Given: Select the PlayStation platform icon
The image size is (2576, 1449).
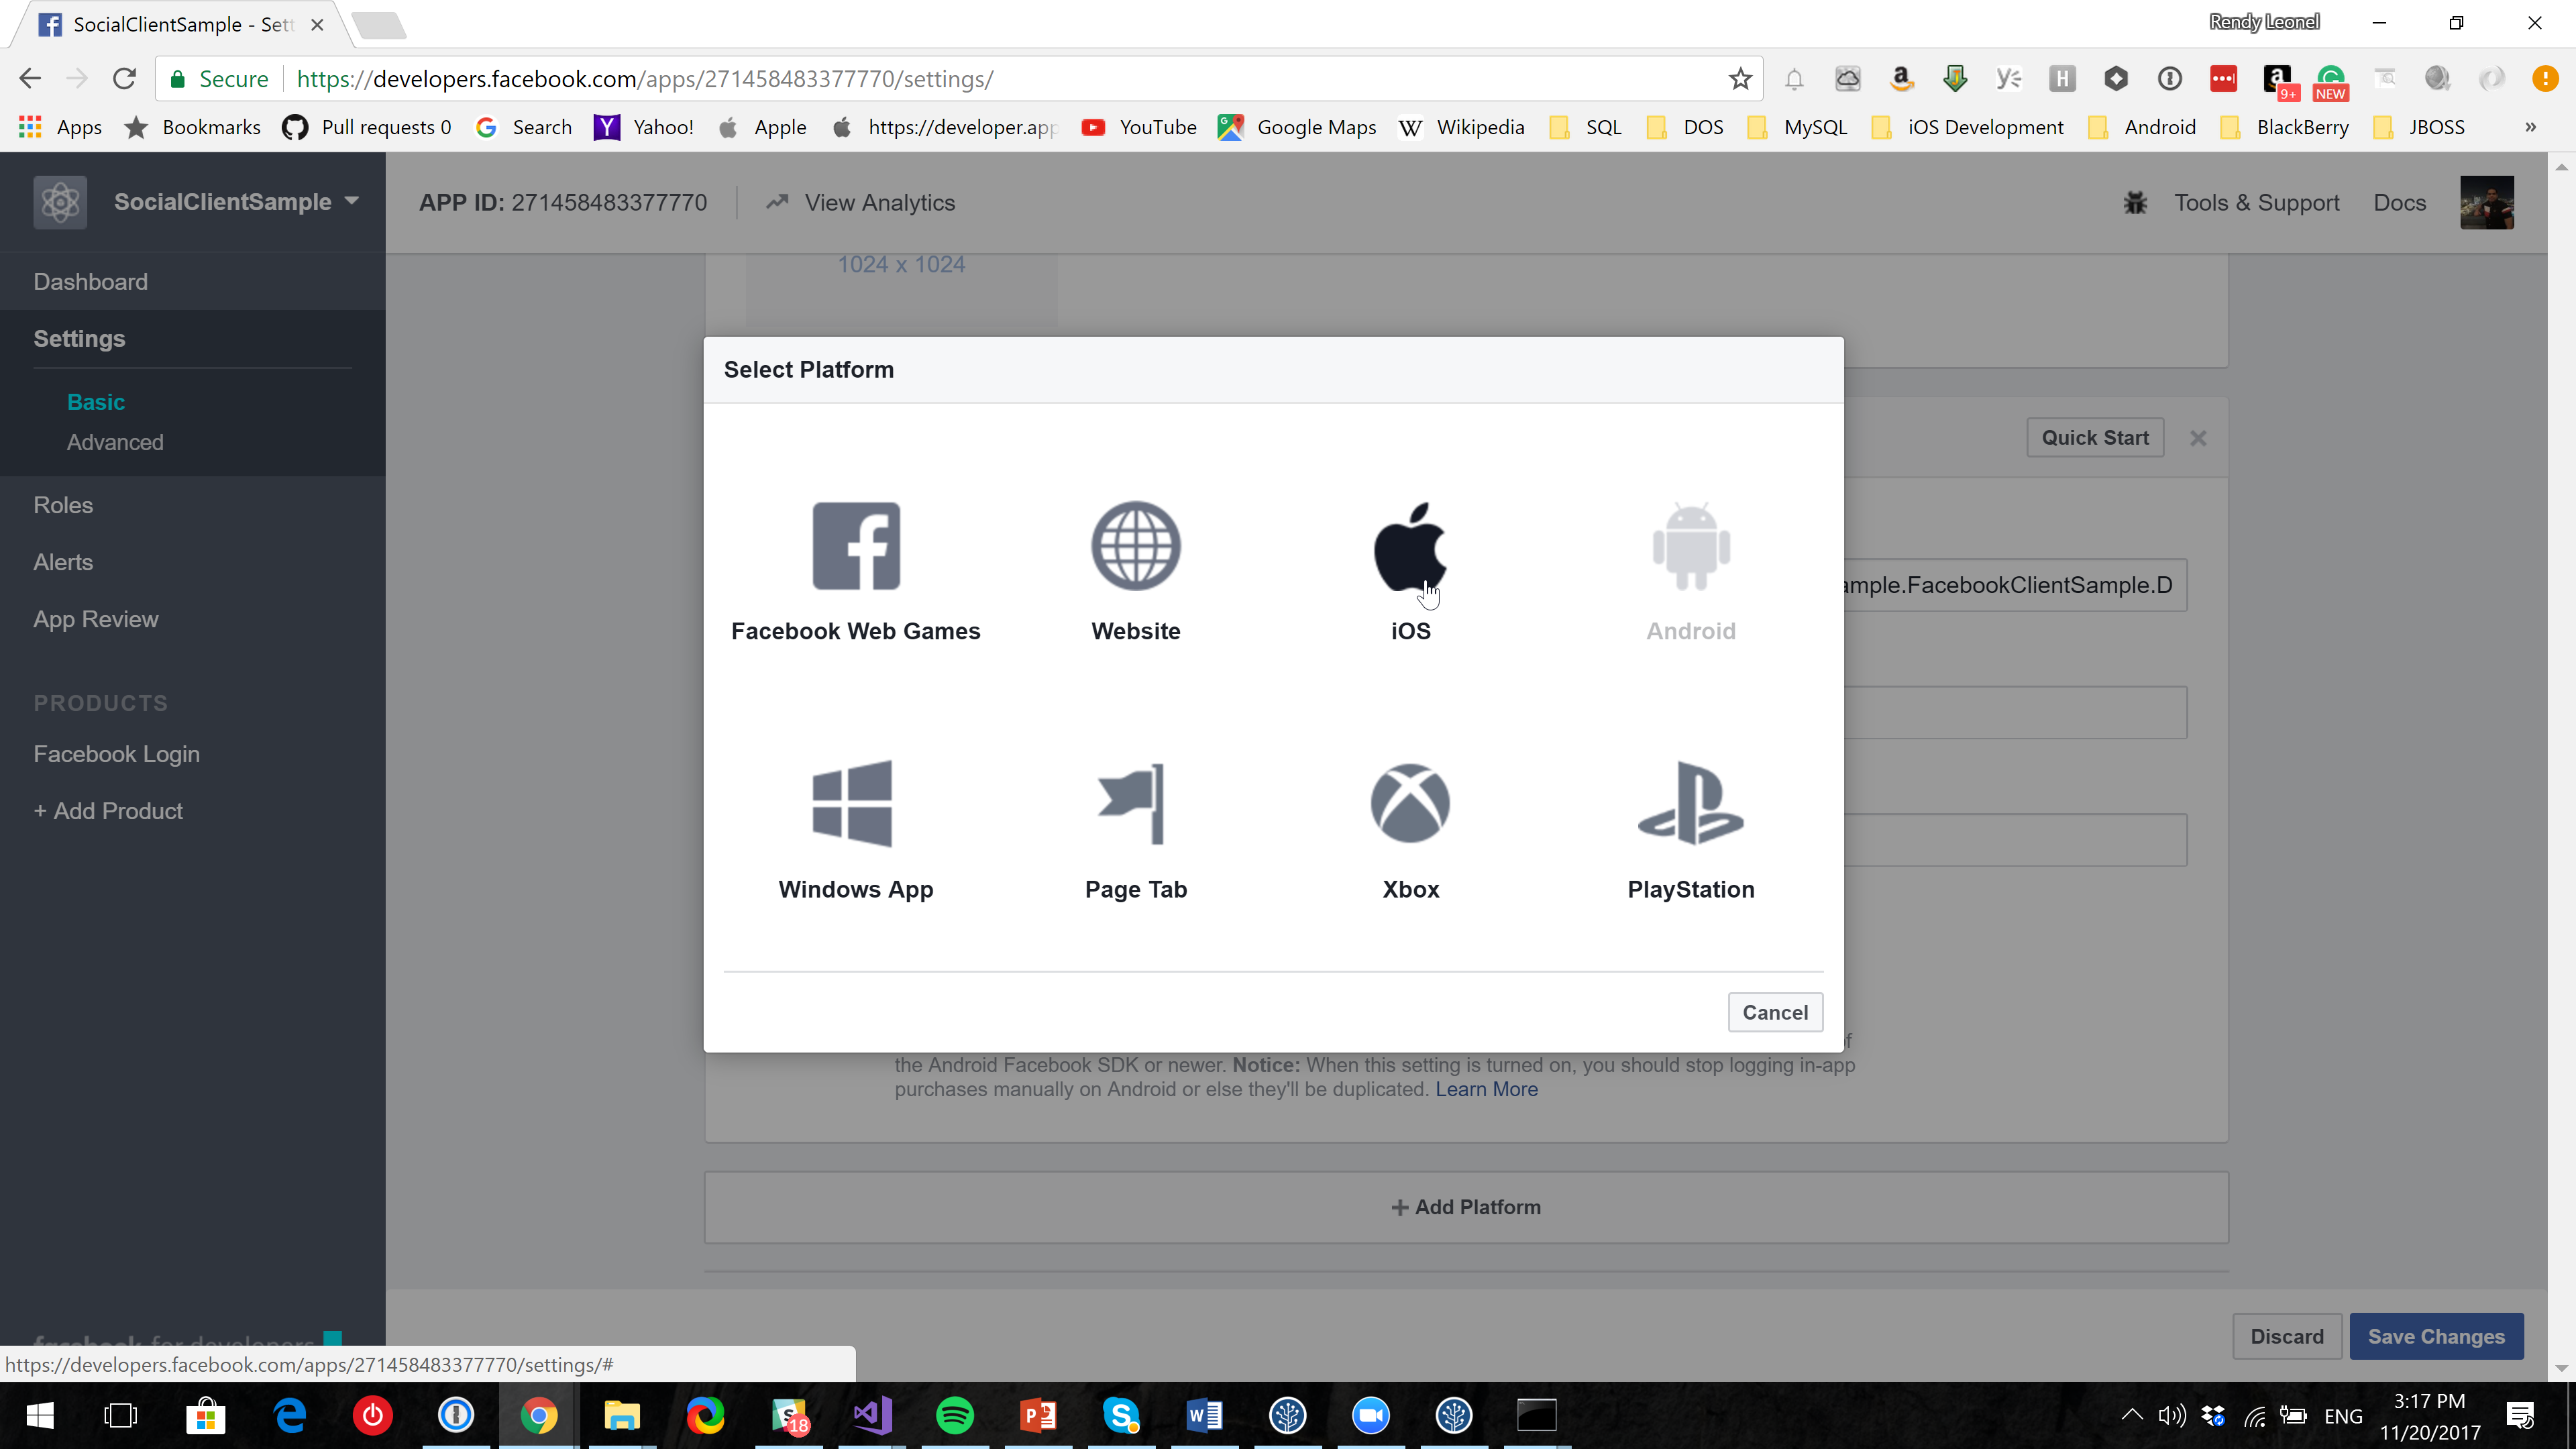Looking at the screenshot, I should click(x=1690, y=804).
